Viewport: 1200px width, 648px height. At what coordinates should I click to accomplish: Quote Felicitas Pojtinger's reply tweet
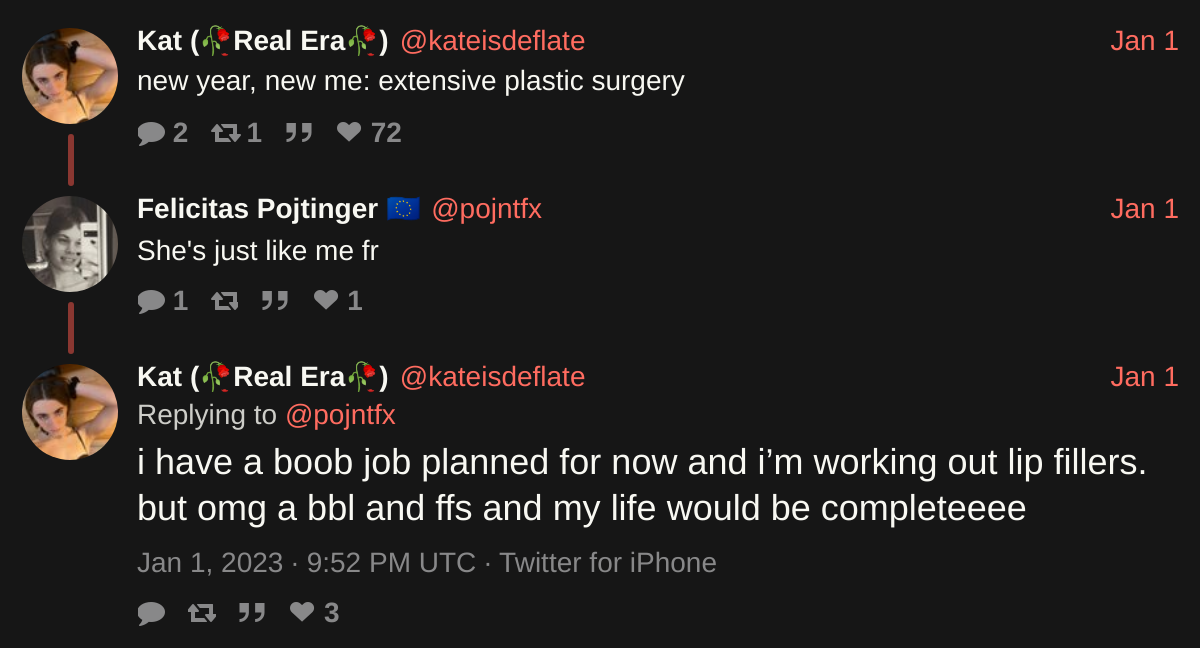point(275,301)
